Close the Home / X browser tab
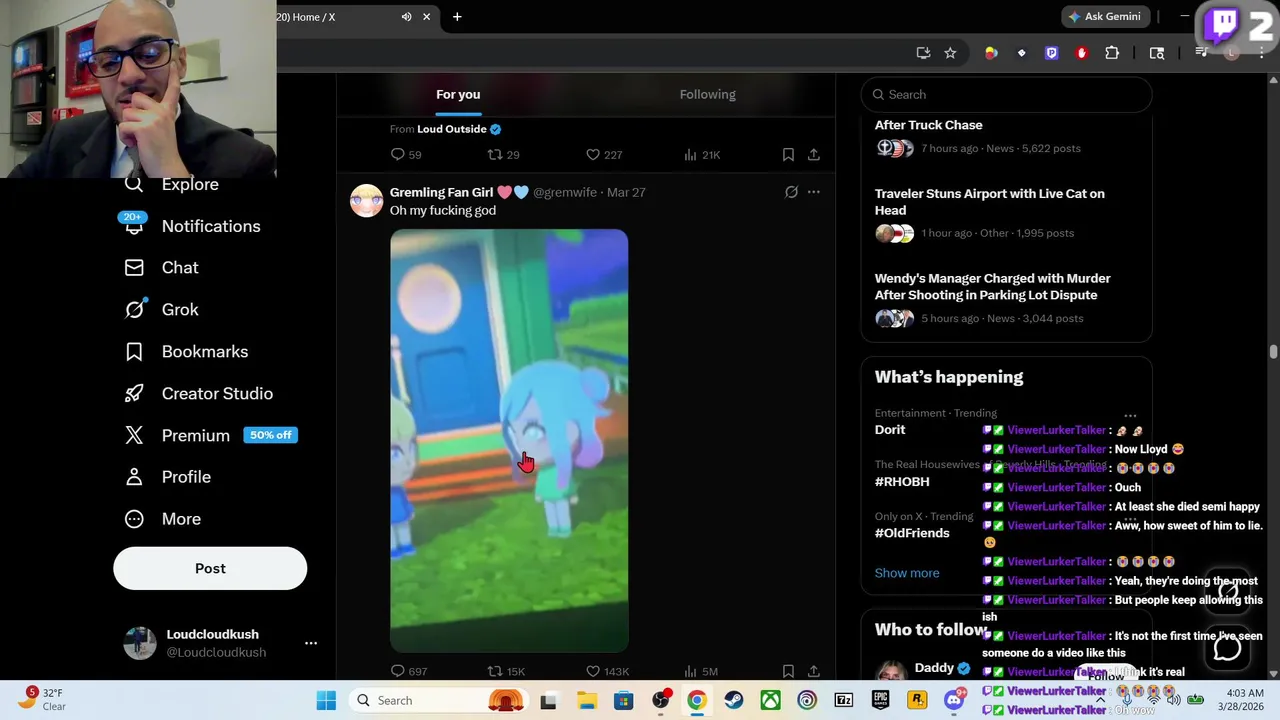Screen dimensions: 1280x720 pos(427,17)
